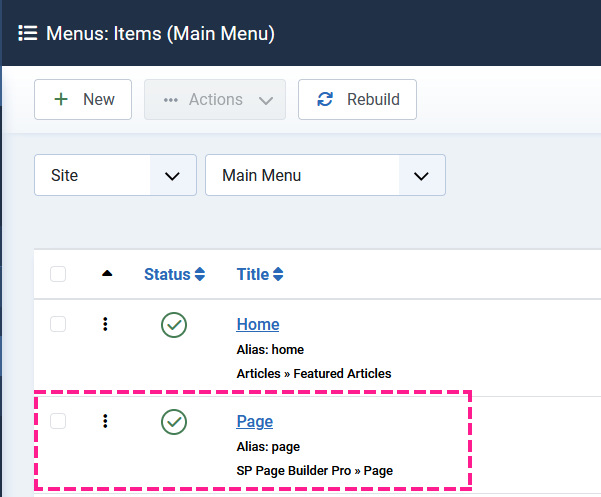Click the published status icon for Home

(x=174, y=324)
